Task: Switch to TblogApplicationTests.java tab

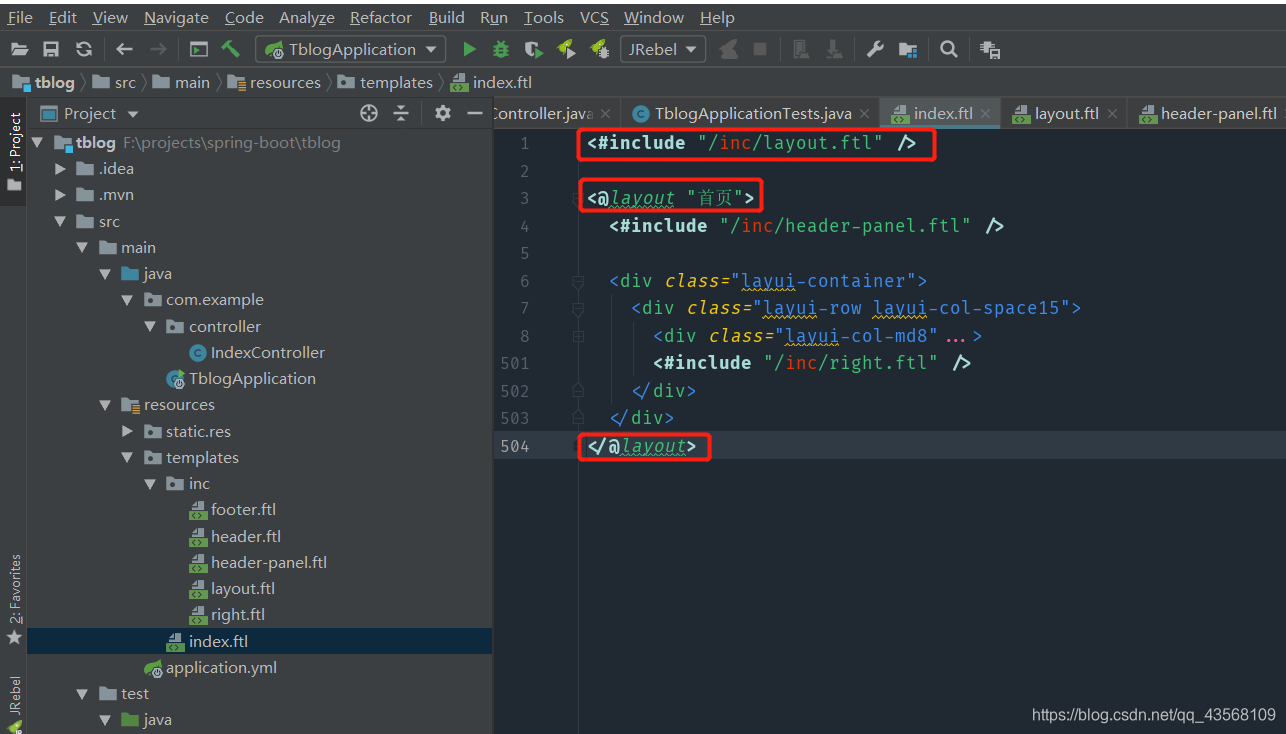Action: pyautogui.click(x=753, y=113)
